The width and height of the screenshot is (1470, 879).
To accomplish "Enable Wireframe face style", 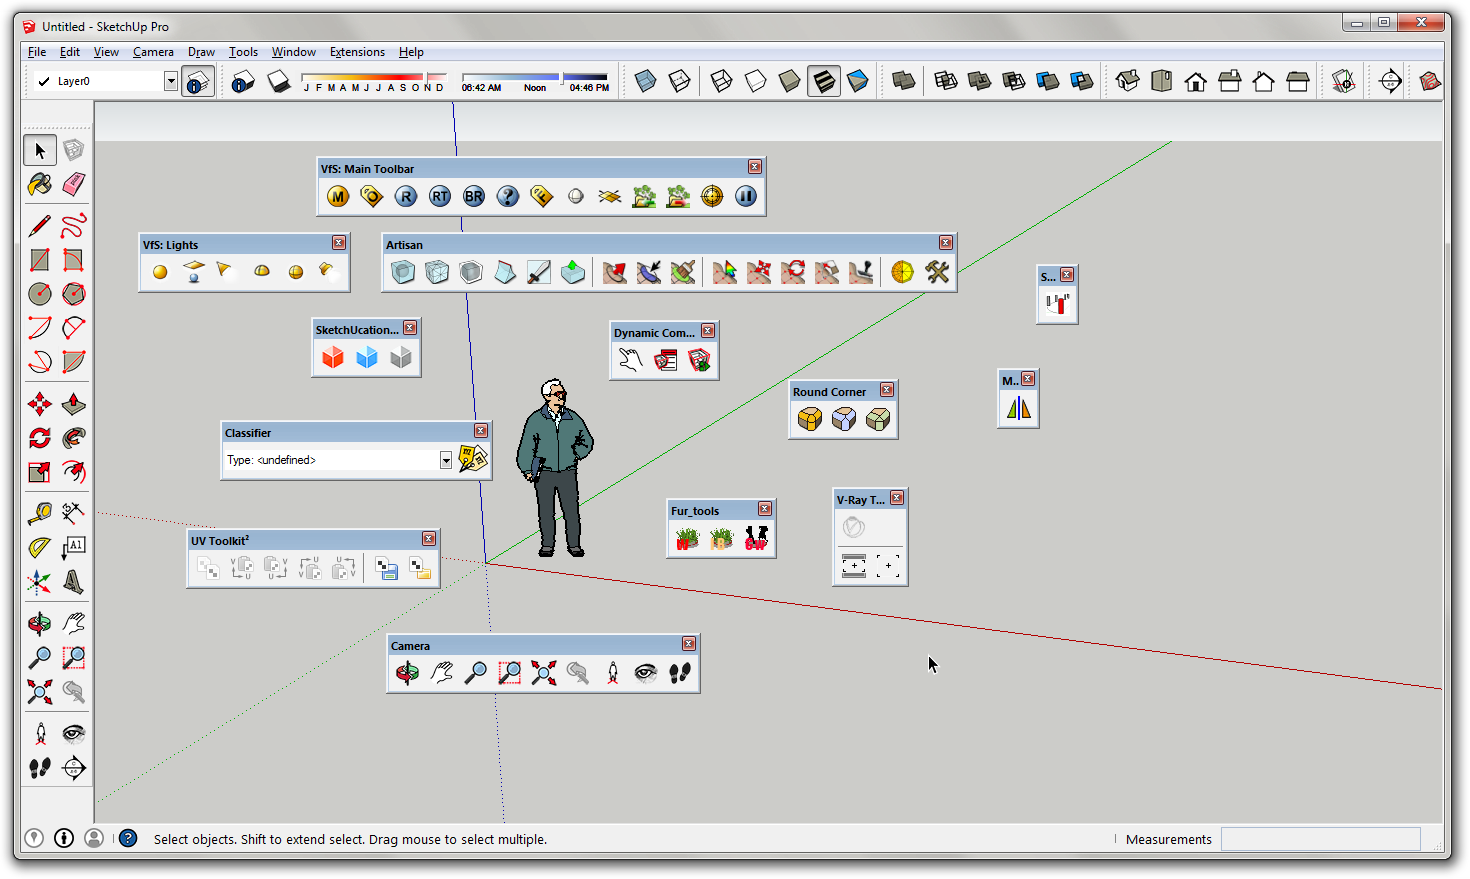I will tap(722, 81).
